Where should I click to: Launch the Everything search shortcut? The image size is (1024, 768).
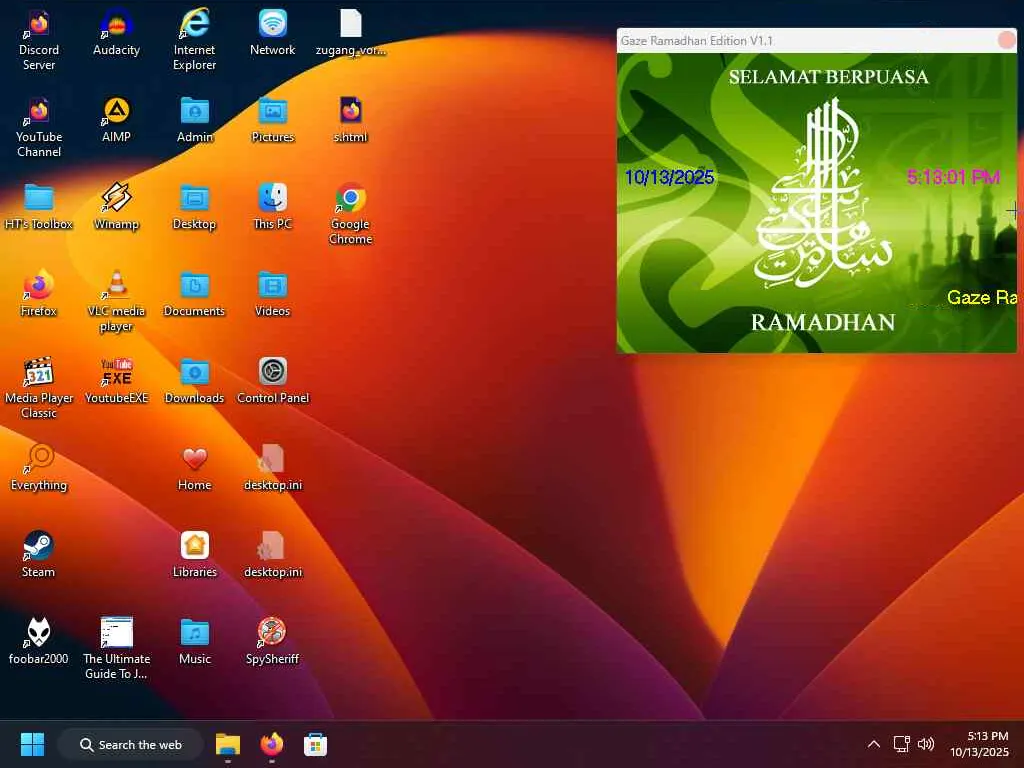click(39, 468)
